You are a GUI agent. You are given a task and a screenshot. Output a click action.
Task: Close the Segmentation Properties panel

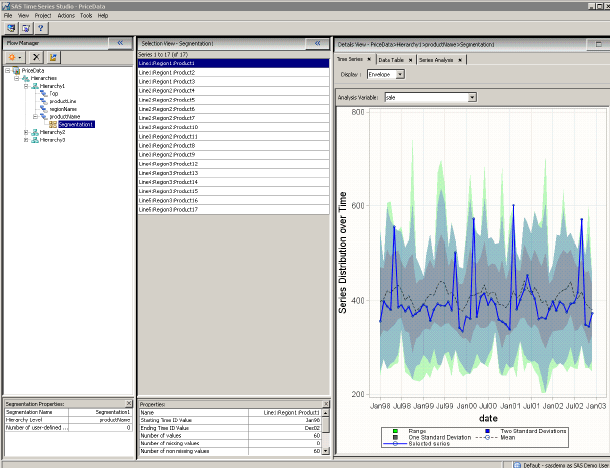click(130, 403)
